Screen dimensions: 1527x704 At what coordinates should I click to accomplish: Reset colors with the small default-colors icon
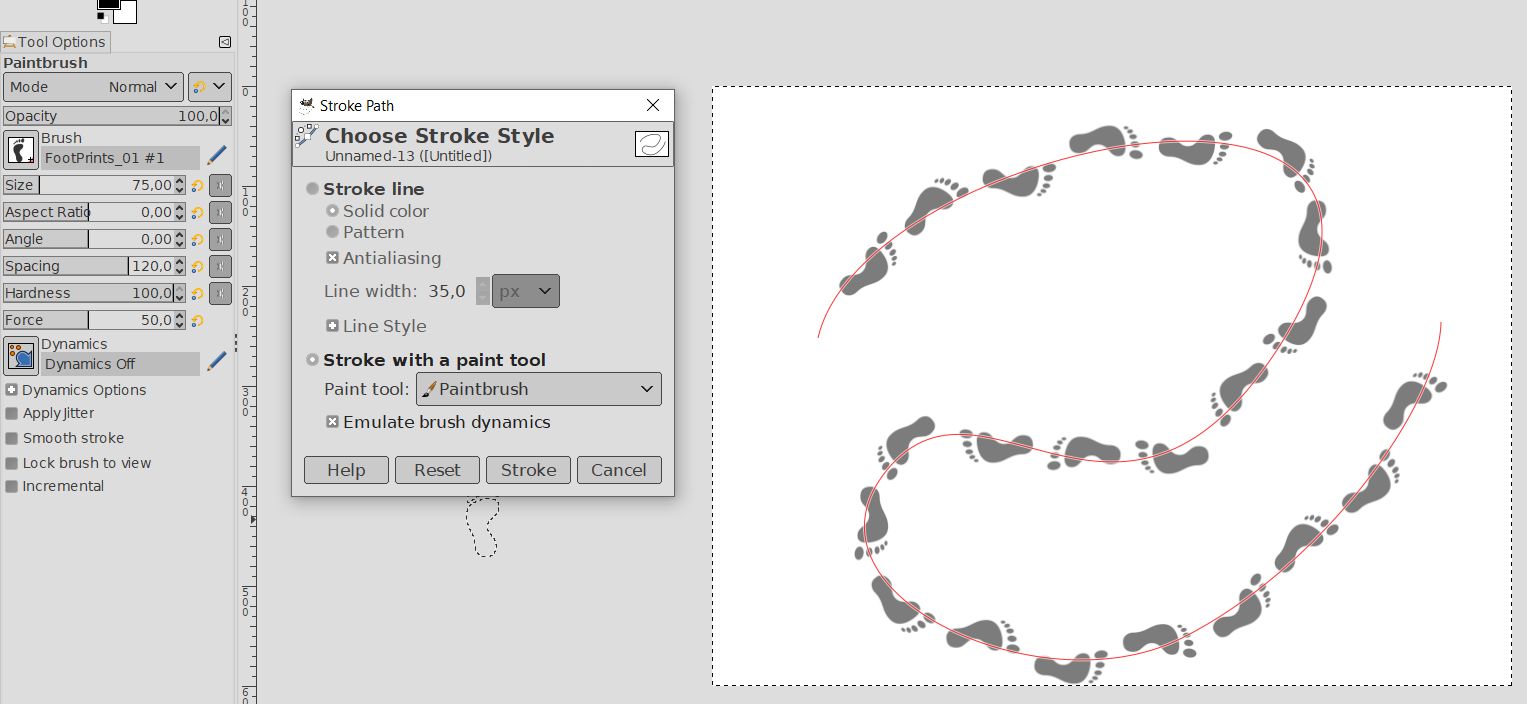coord(101,17)
